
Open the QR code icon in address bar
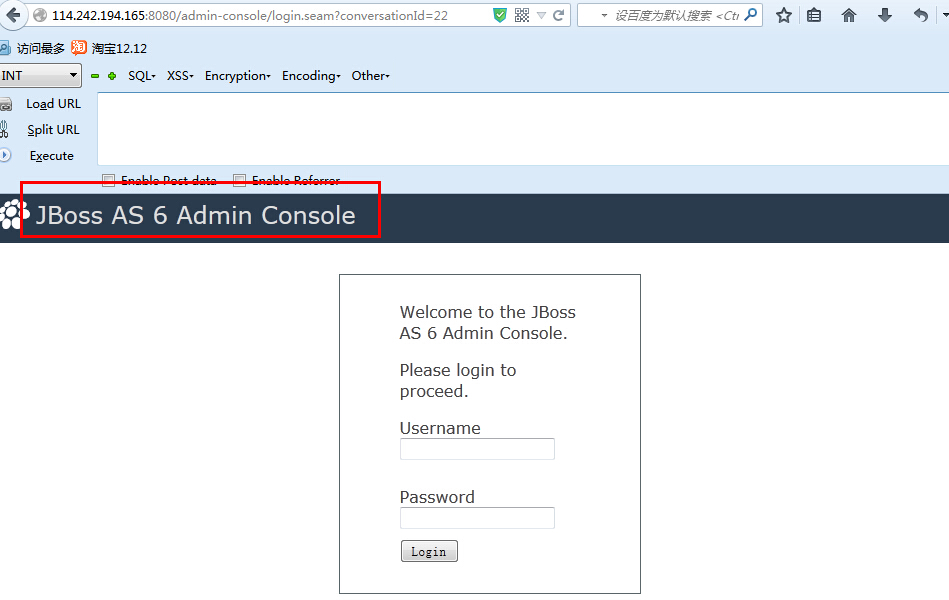[522, 15]
